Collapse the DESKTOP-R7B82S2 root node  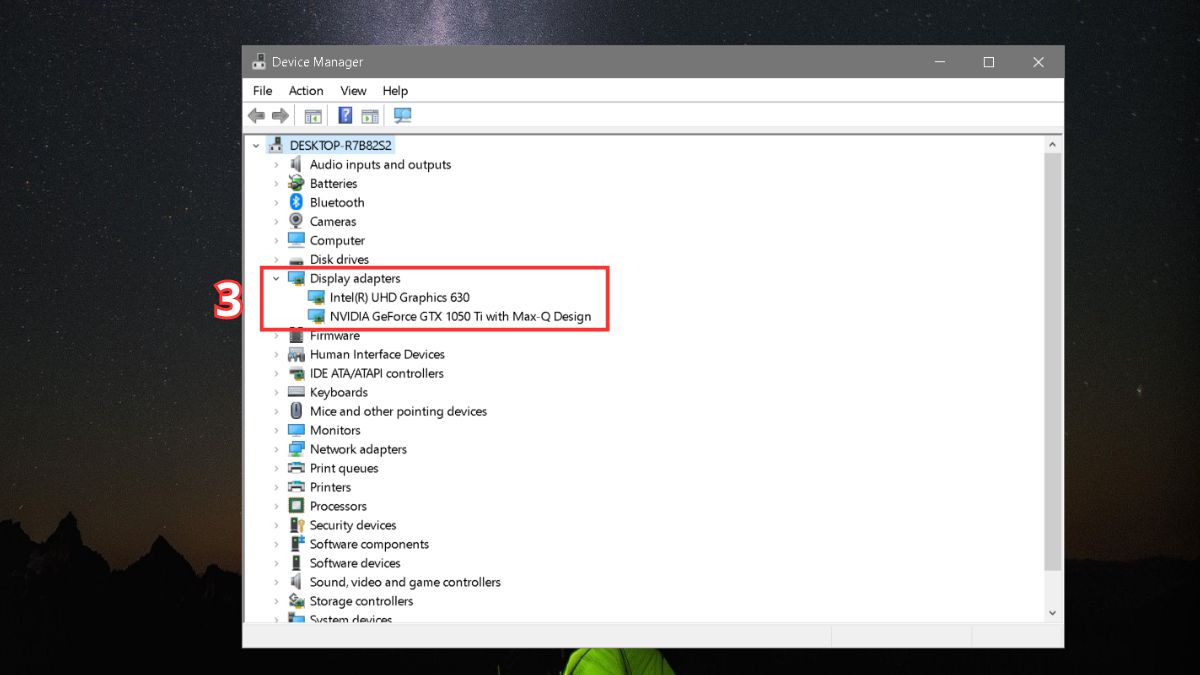[257, 144]
